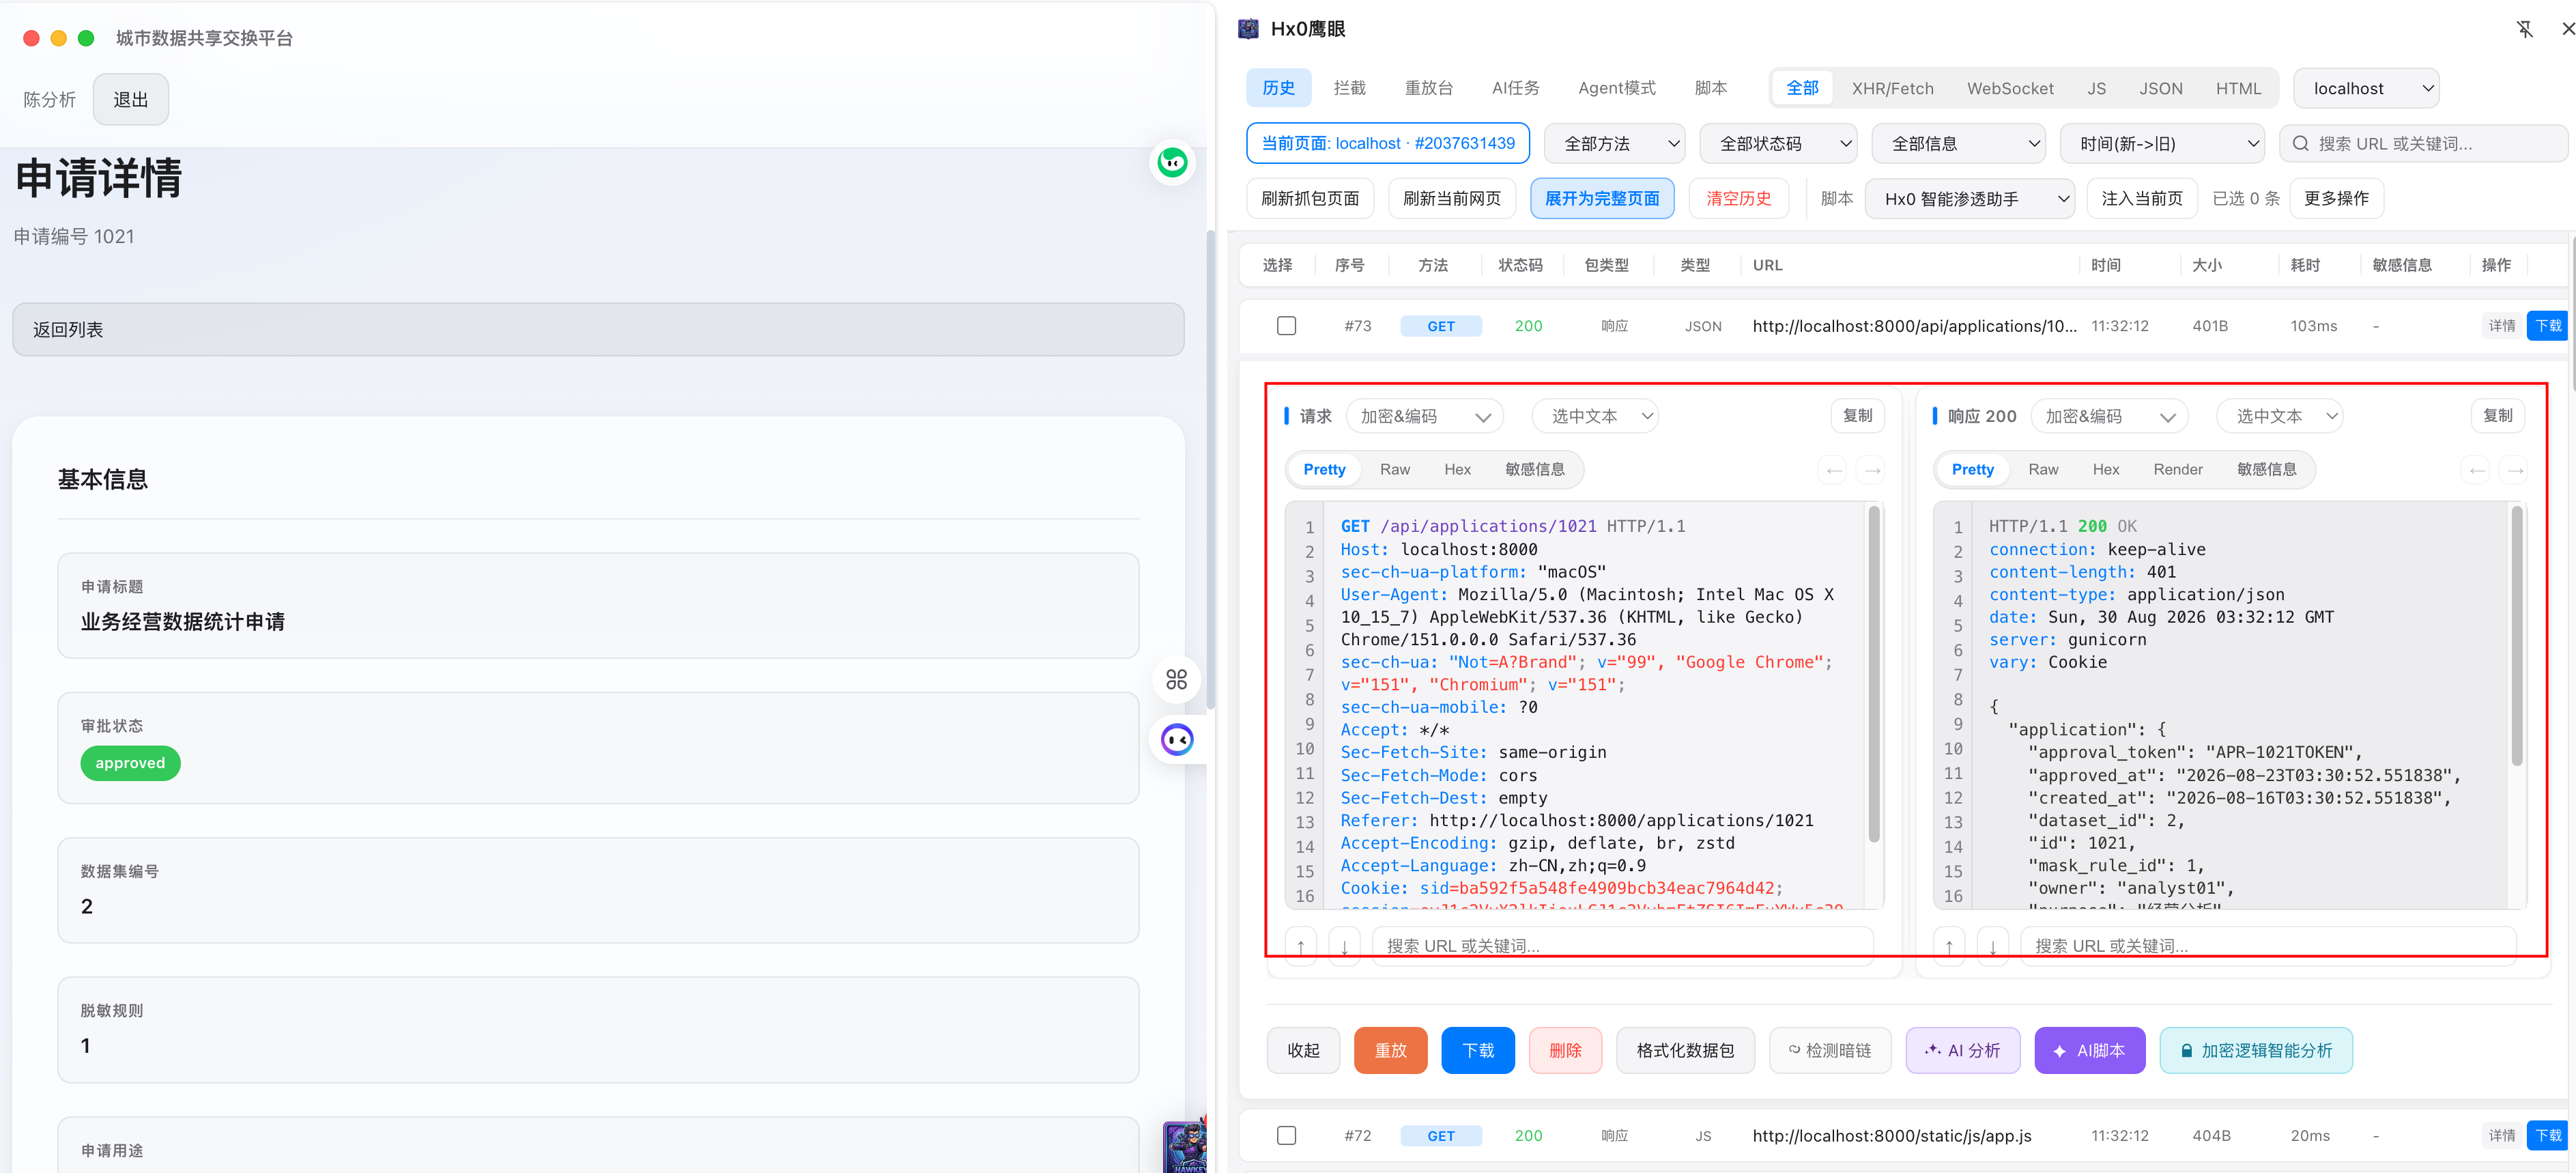Click the green robot floating icon
2576x1173 pixels.
(1172, 162)
